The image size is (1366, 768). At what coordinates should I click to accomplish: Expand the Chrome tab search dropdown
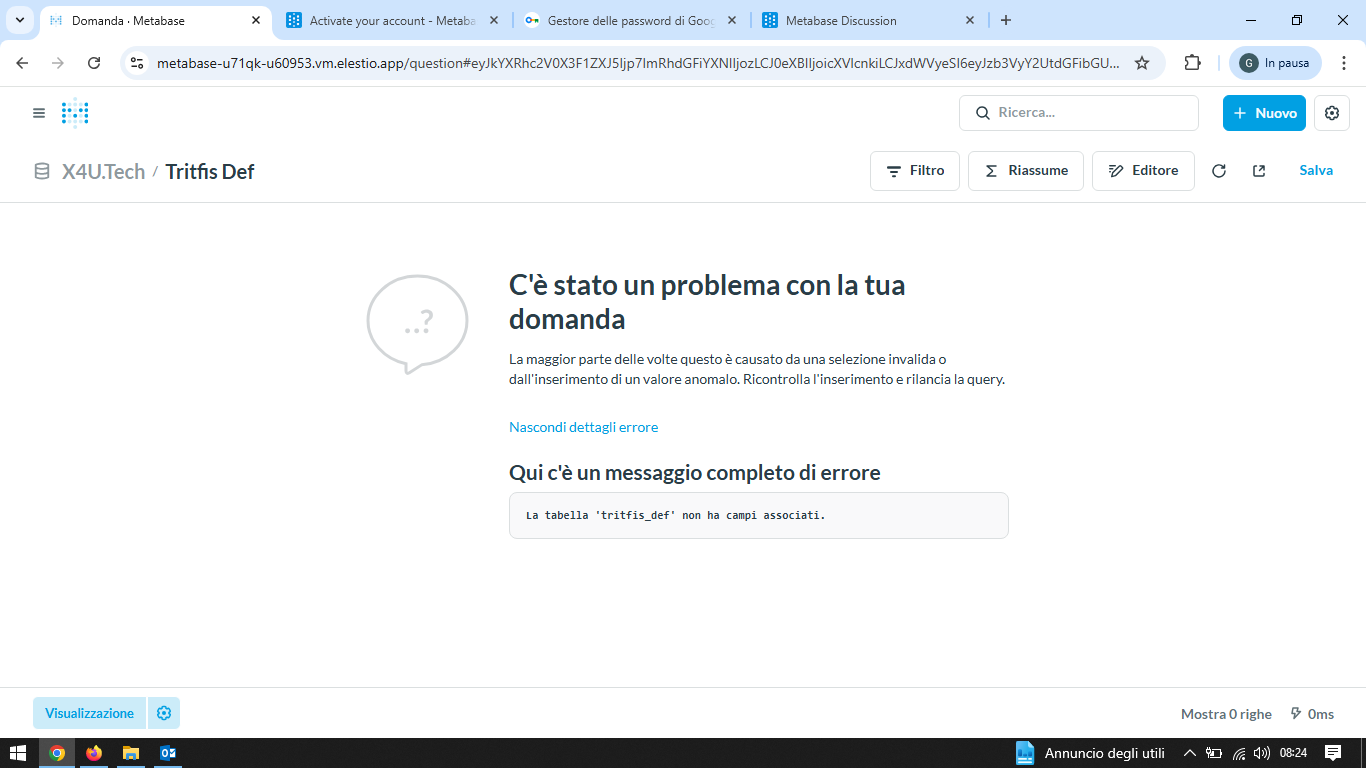coord(19,20)
